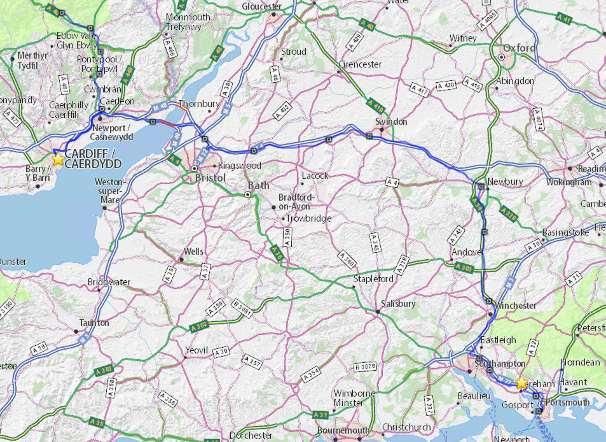The image size is (606, 442).
Task: Select the route waypoint square at Newbury
Action: (x=481, y=186)
